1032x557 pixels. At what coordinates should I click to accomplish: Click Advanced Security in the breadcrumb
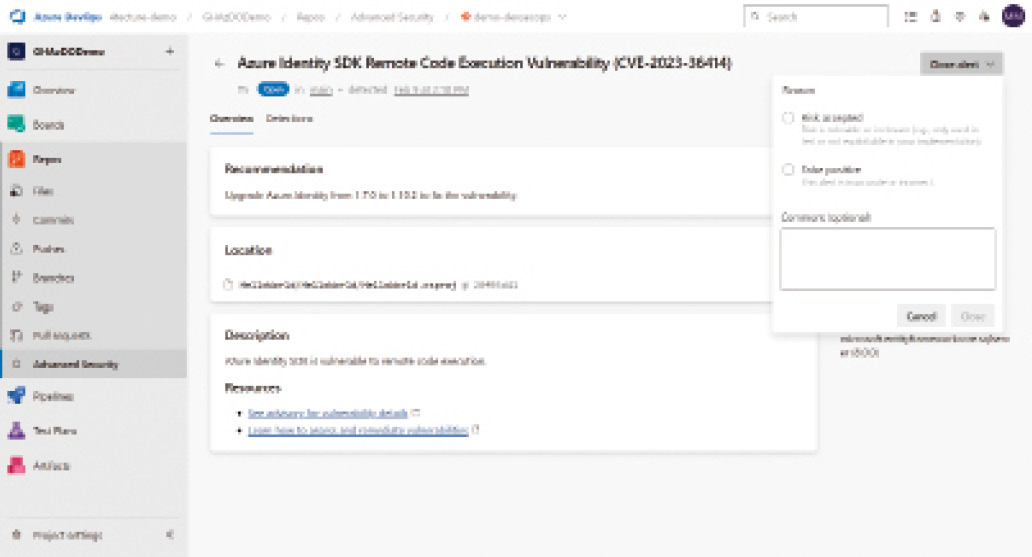[392, 17]
